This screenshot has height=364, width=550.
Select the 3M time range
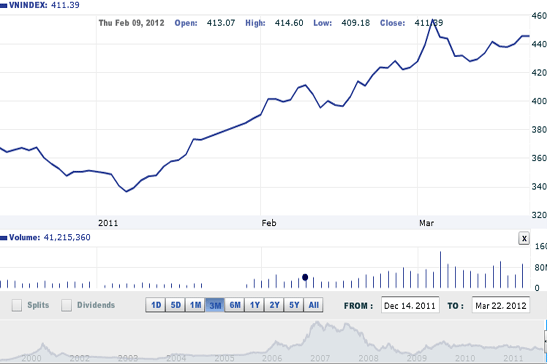pyautogui.click(x=215, y=305)
